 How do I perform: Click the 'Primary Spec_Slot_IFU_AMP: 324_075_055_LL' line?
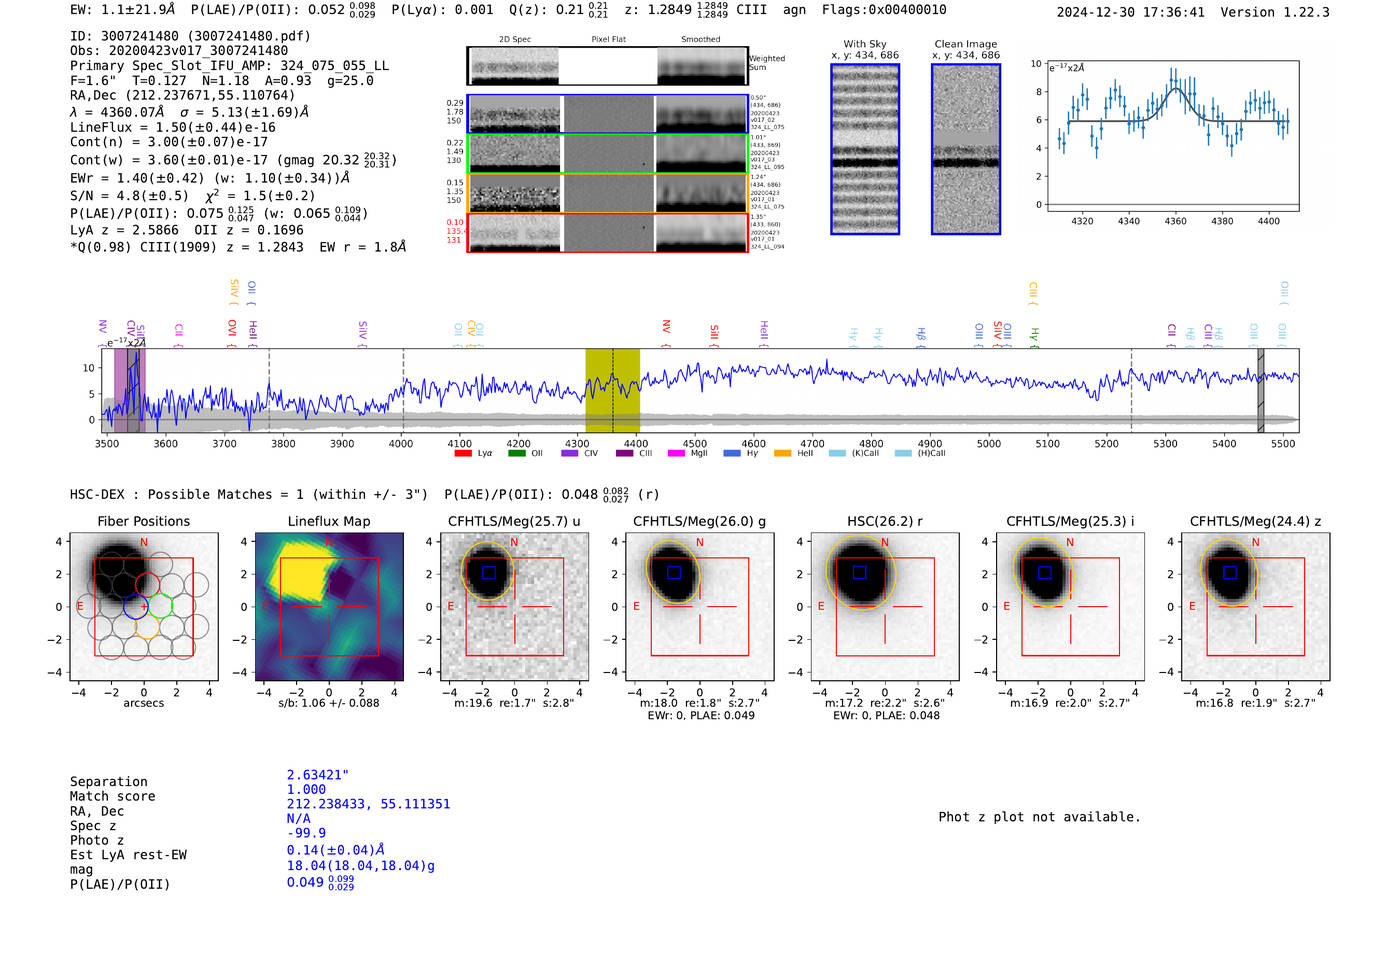230,66
